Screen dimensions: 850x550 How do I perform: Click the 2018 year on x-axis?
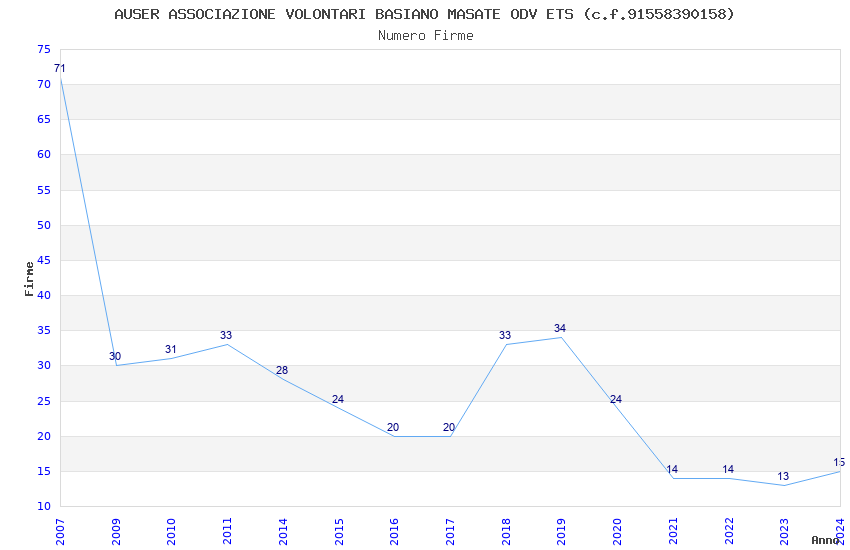505,530
